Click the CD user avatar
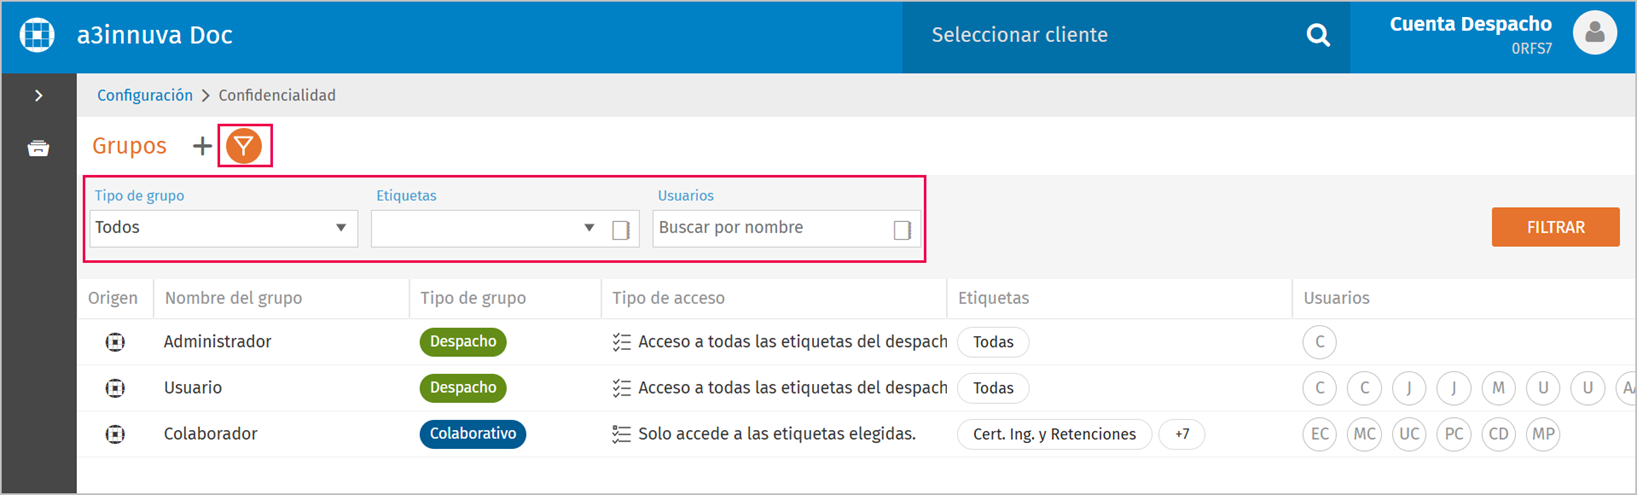This screenshot has height=495, width=1637. [1498, 434]
